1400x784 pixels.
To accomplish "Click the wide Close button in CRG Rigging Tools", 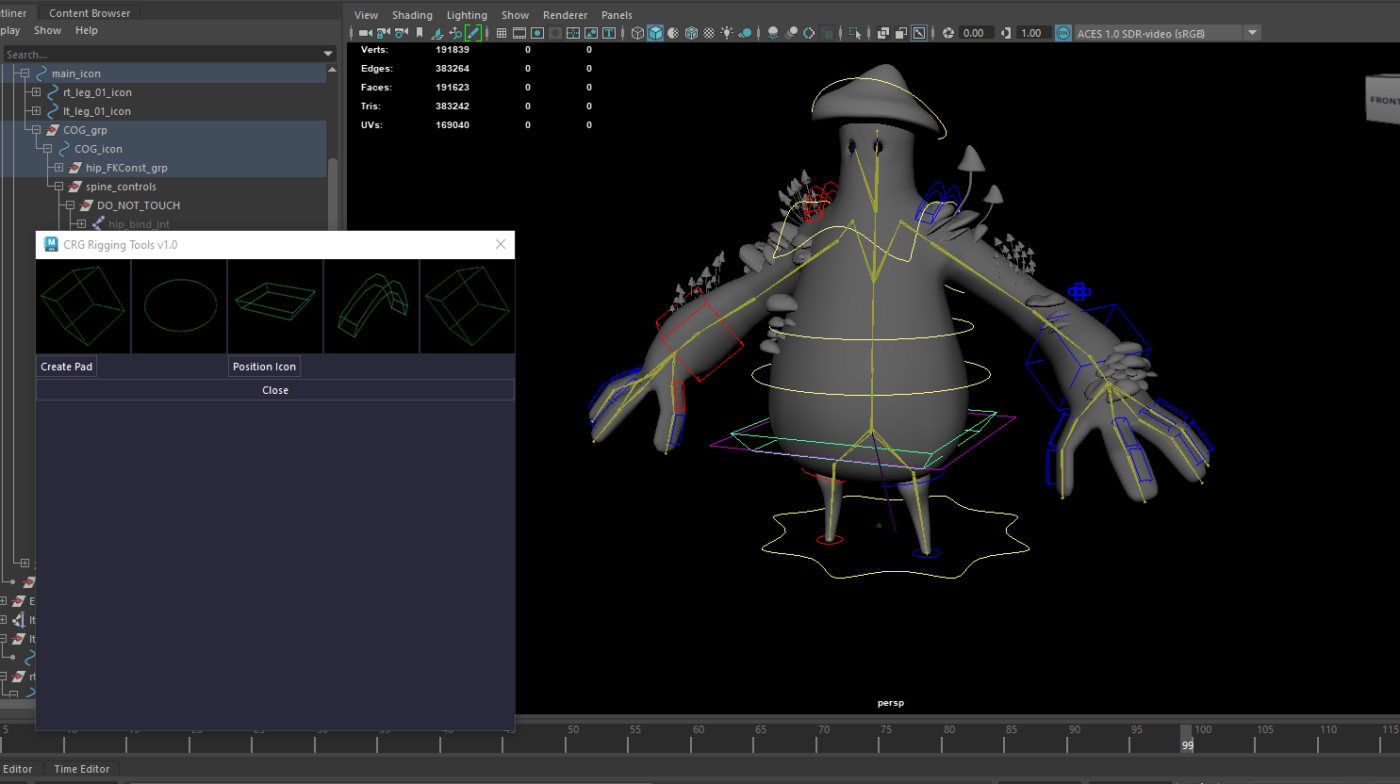I will [275, 390].
